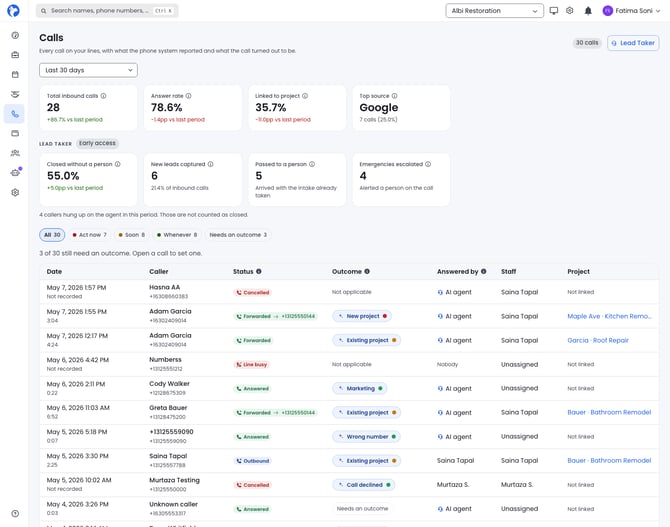The width and height of the screenshot is (670, 527).
Task: Show info for Passed to a person
Action: (312, 164)
